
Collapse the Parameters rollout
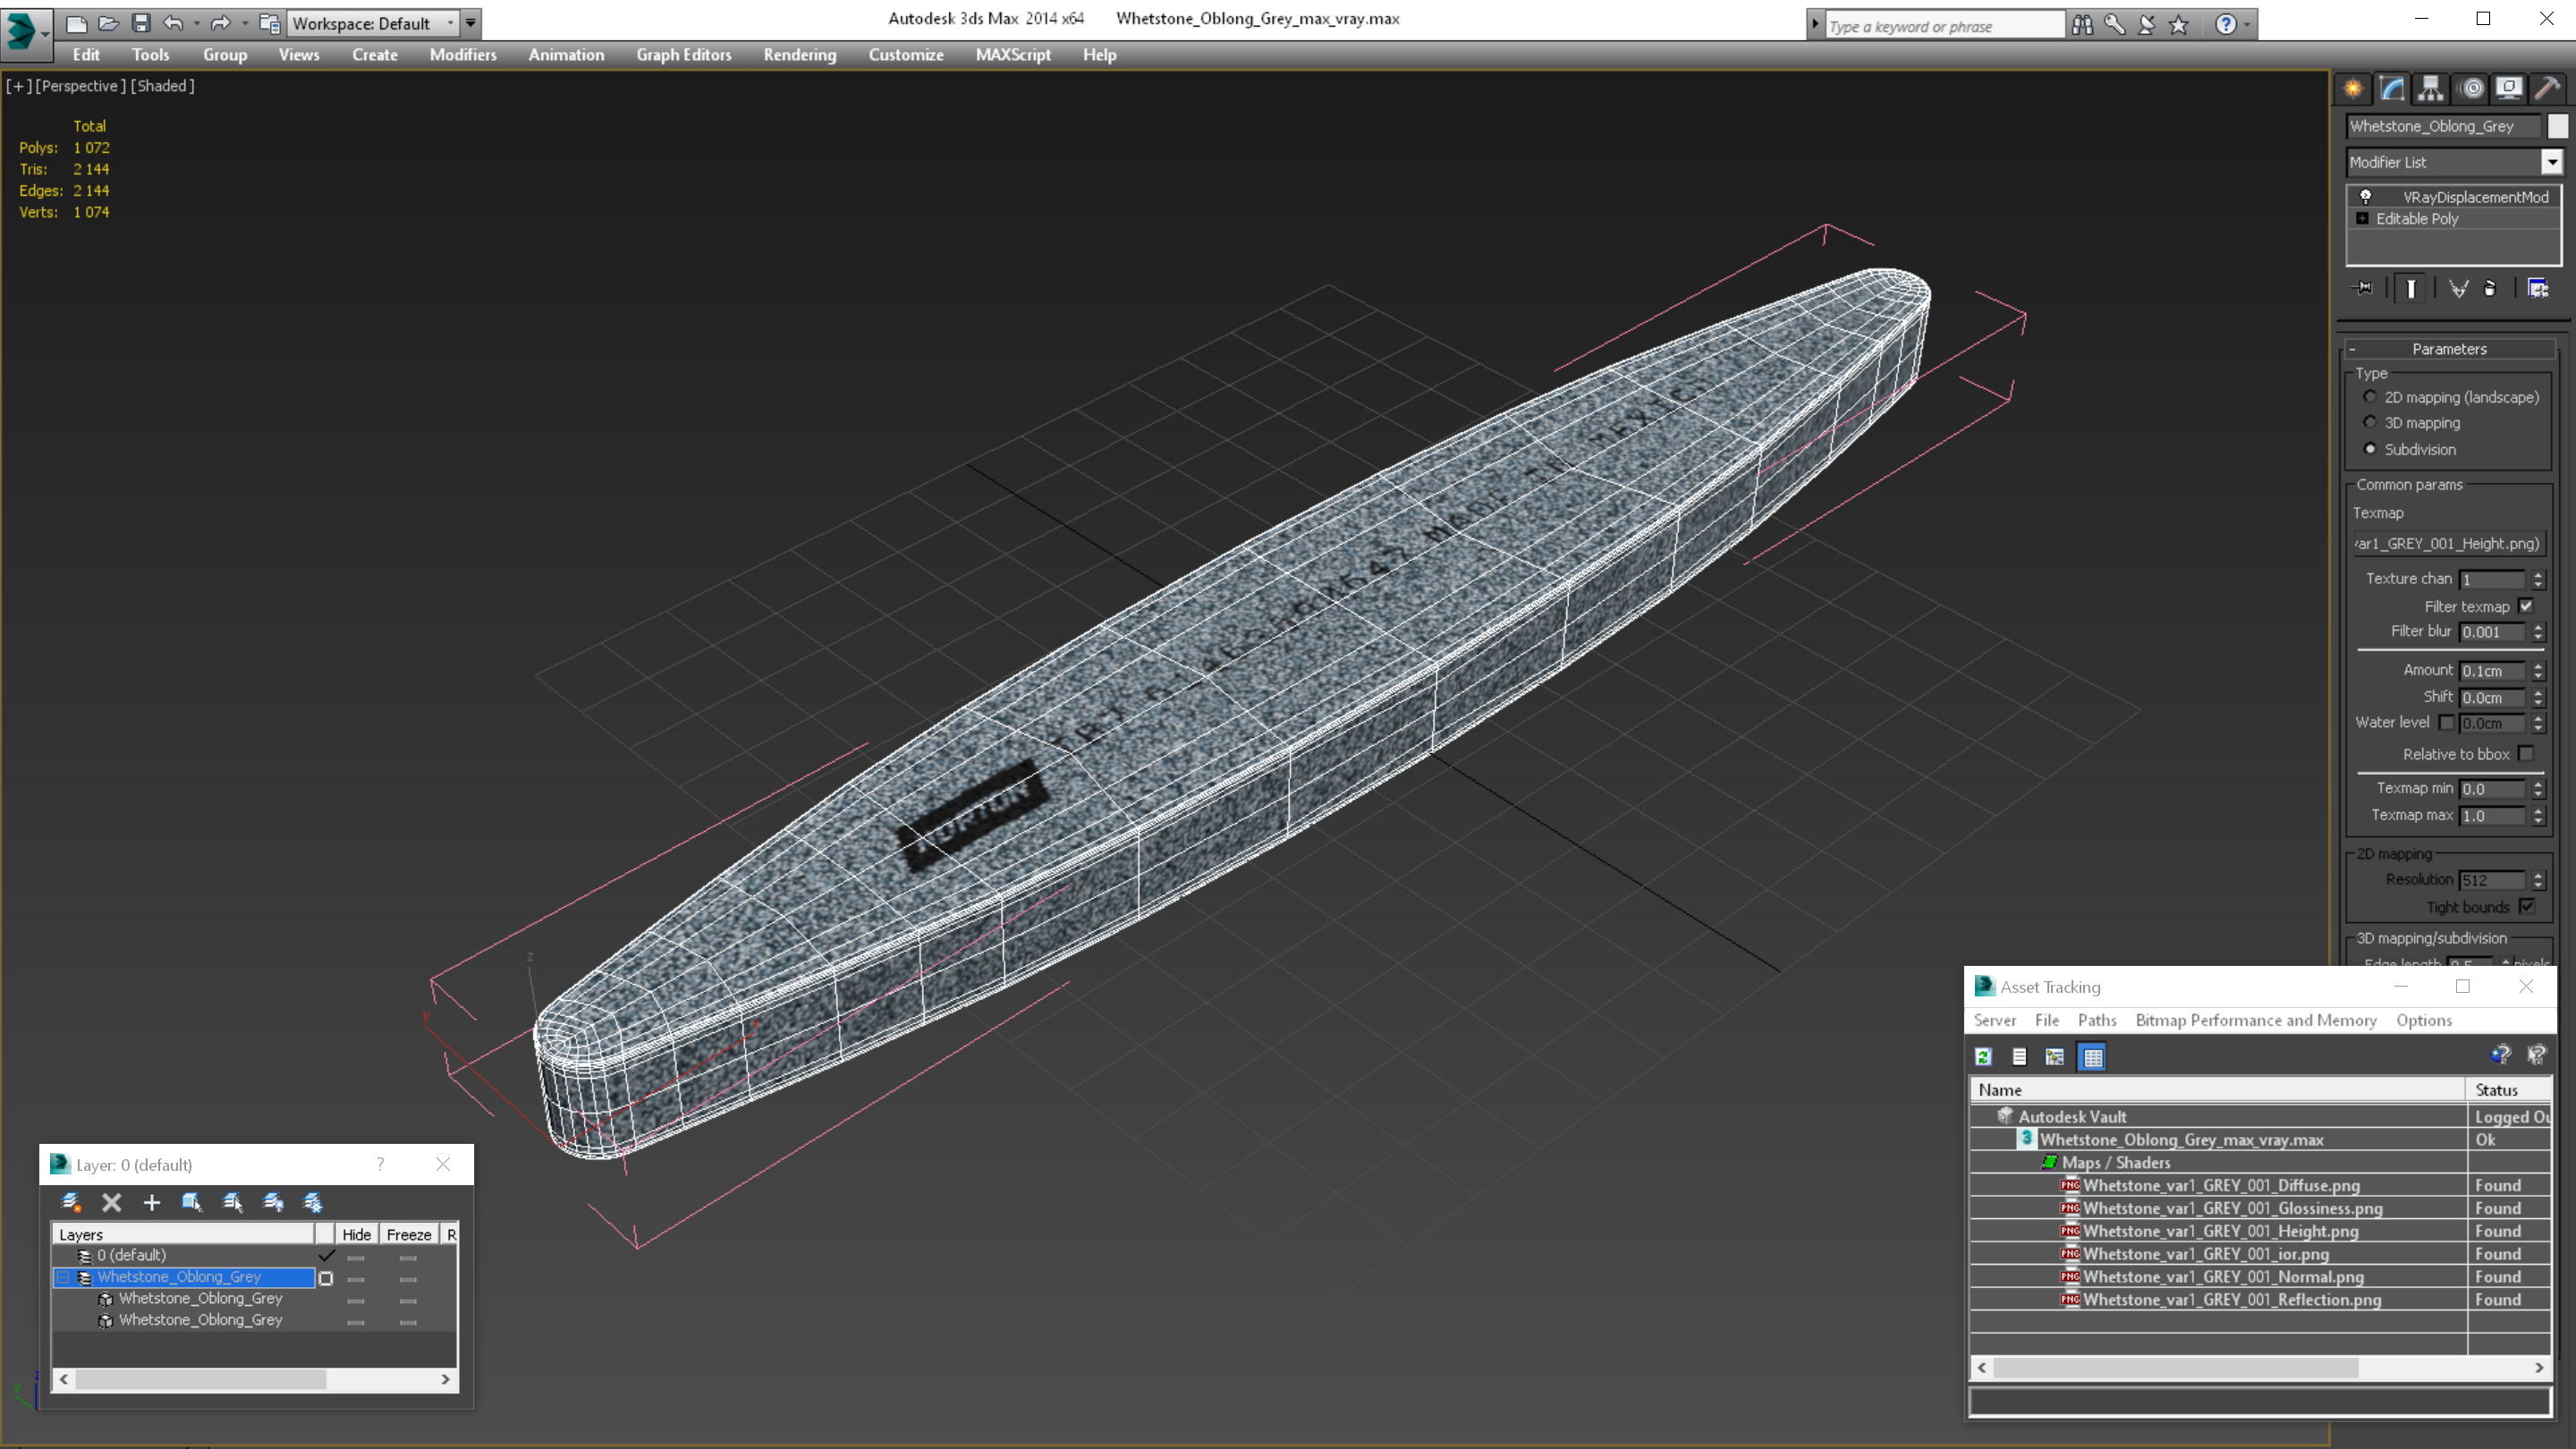(x=2449, y=349)
